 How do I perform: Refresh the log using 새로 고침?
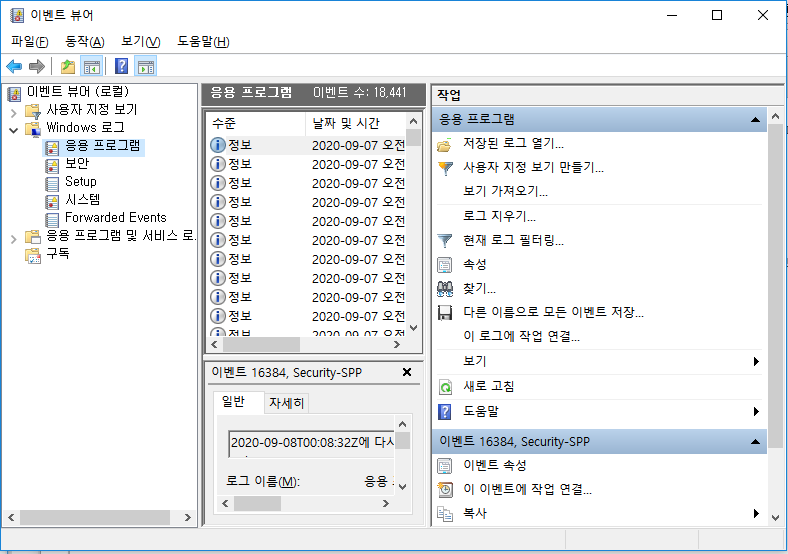pos(446,386)
